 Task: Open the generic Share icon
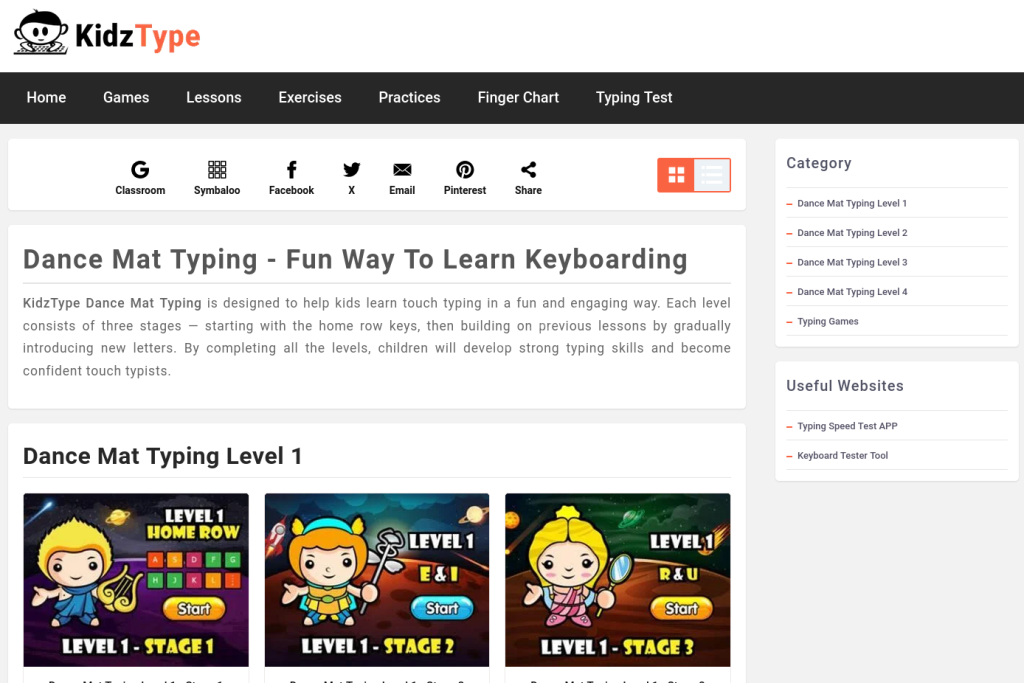click(528, 170)
